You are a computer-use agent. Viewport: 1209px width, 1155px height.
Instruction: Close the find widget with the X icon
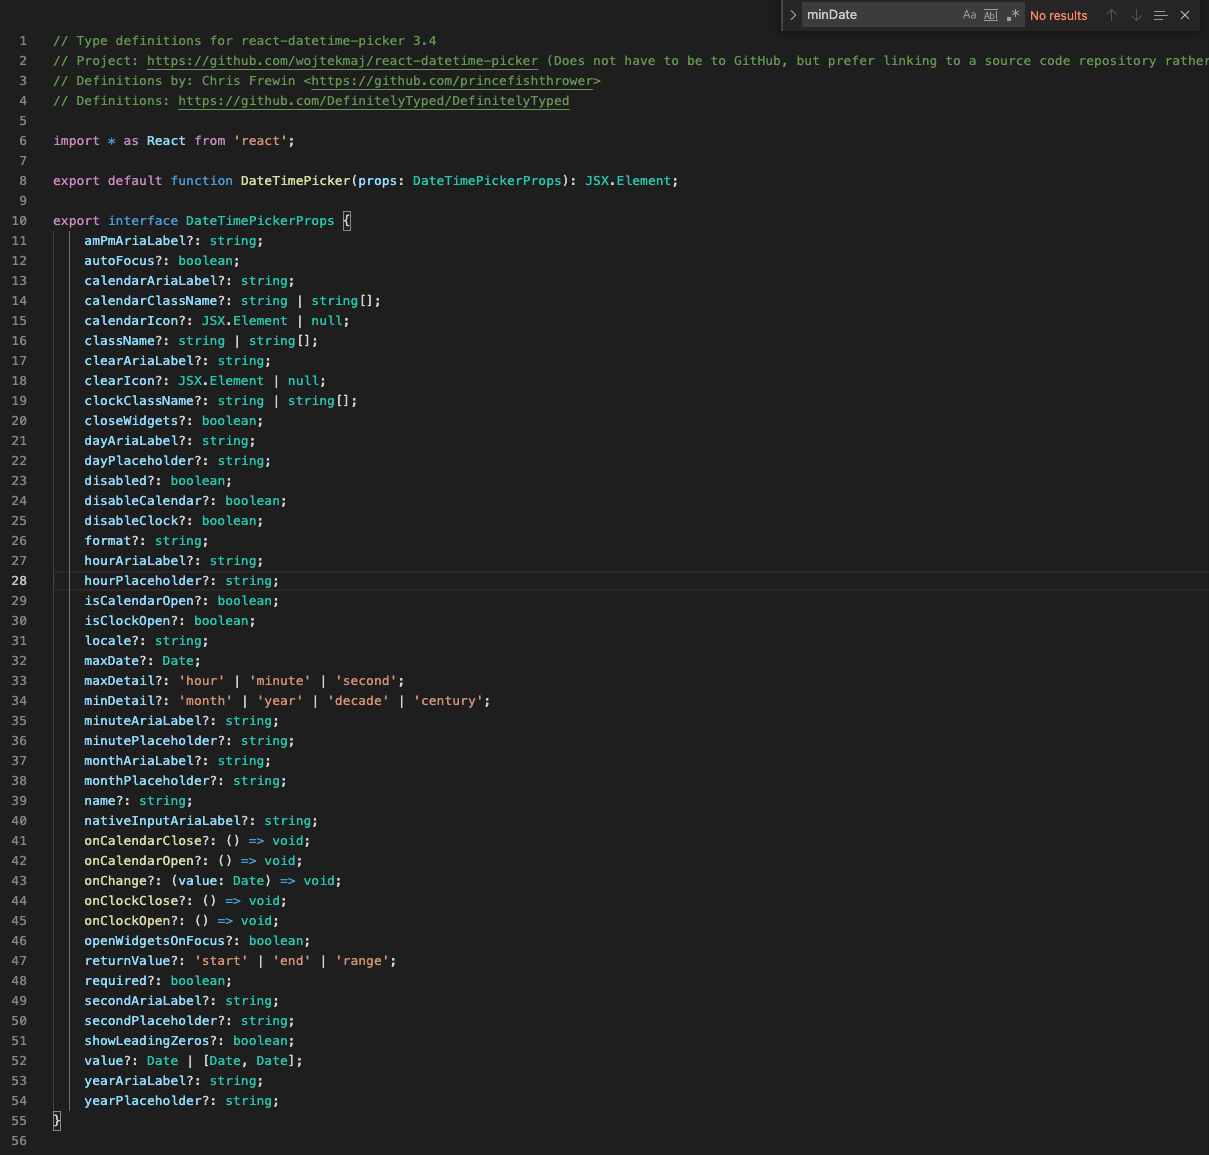point(1185,15)
